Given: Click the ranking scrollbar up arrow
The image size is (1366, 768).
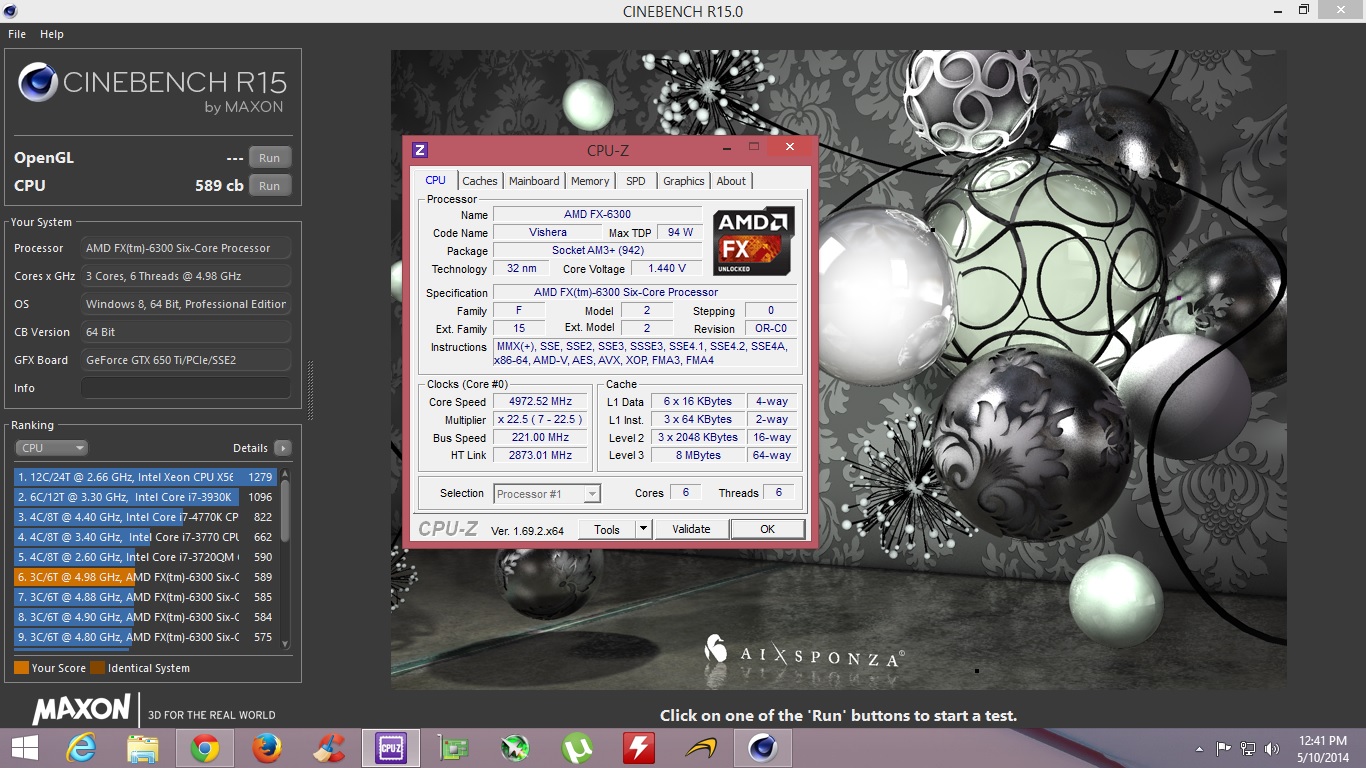Looking at the screenshot, I should point(285,474).
